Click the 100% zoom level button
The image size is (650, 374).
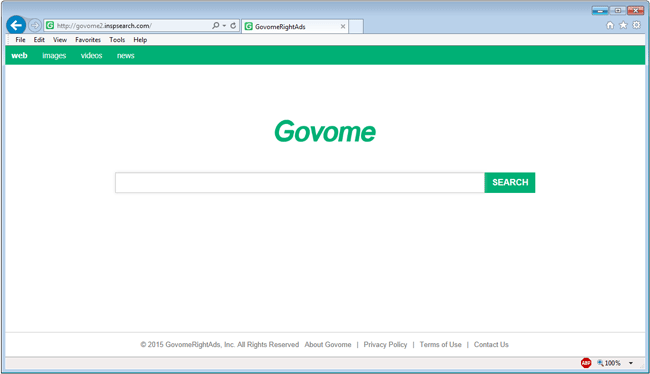(609, 363)
